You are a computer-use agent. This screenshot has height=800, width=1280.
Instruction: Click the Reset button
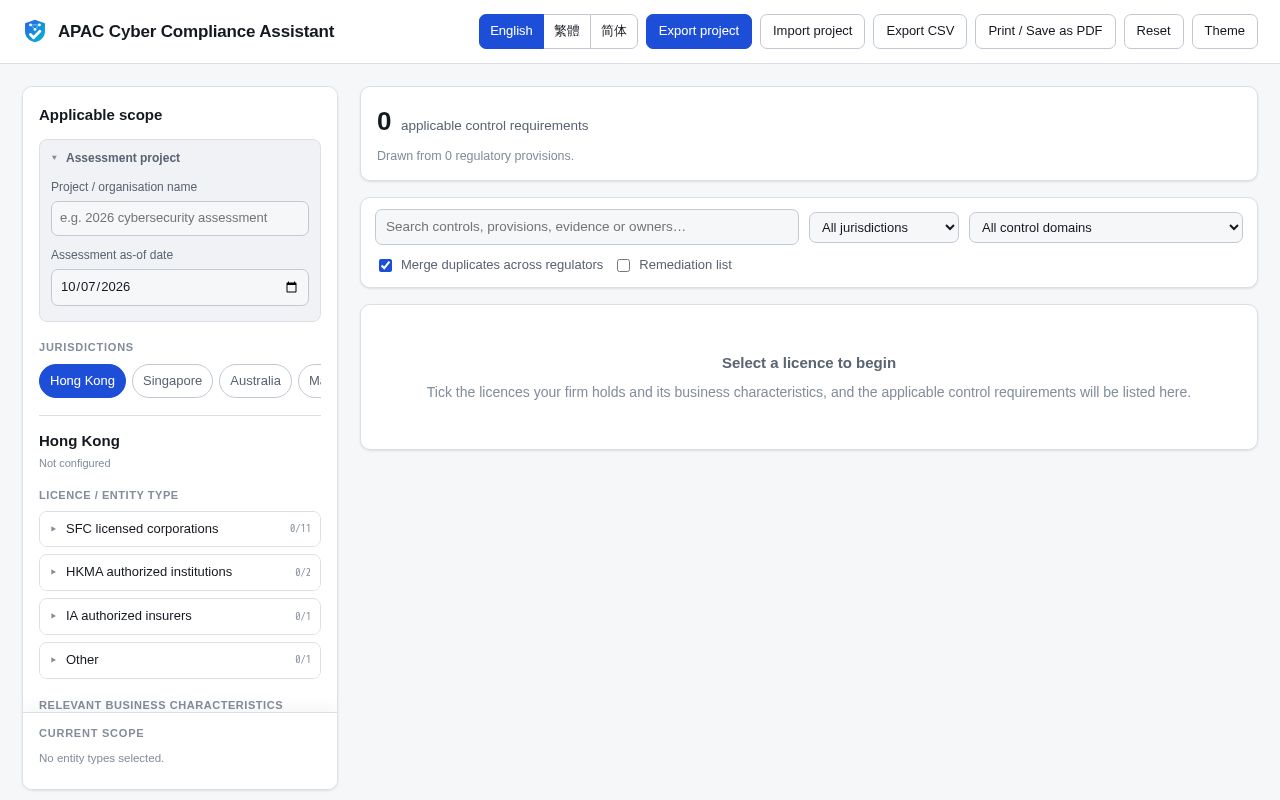(x=1153, y=31)
